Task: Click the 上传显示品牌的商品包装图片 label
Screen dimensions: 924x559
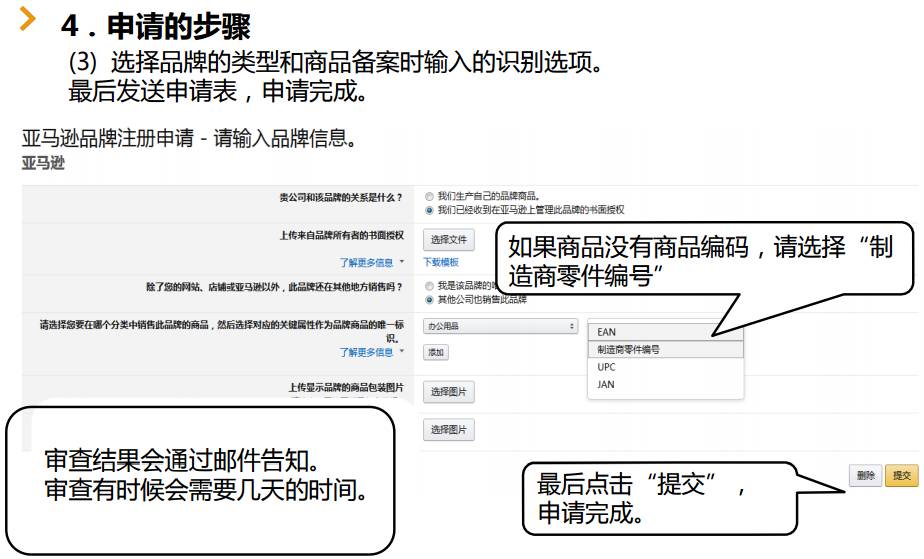Action: click(x=346, y=388)
